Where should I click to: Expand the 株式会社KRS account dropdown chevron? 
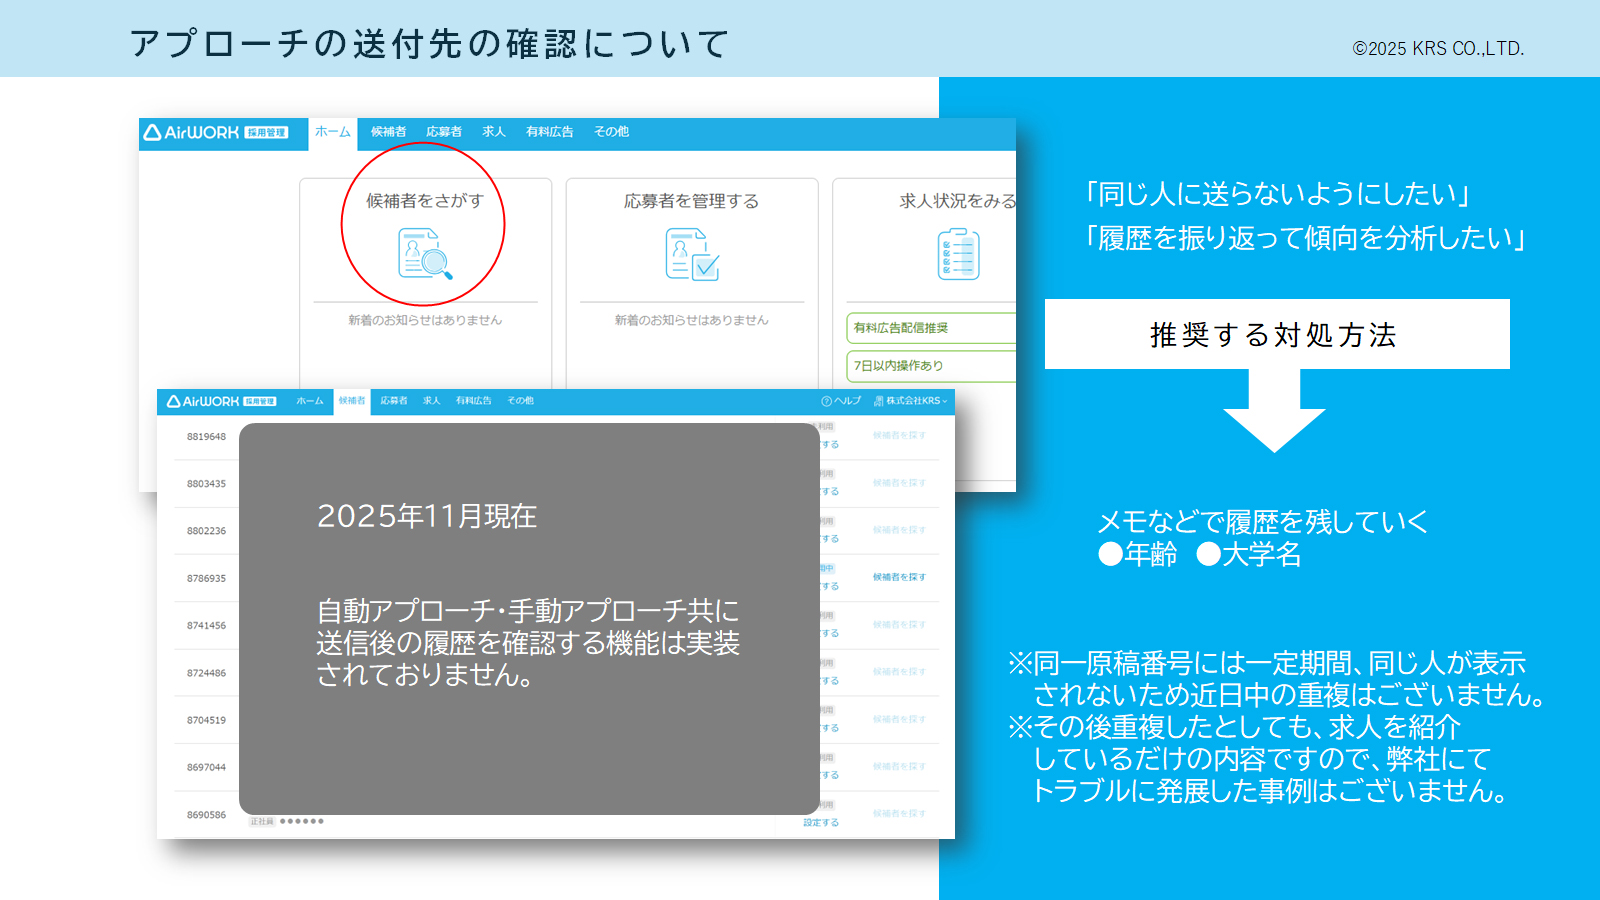point(945,401)
